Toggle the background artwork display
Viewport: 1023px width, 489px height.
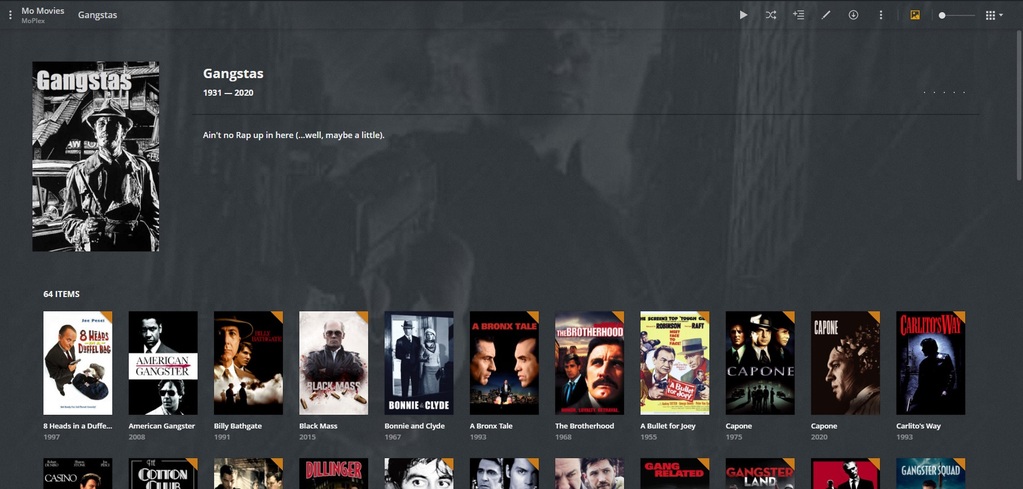pyautogui.click(x=915, y=15)
